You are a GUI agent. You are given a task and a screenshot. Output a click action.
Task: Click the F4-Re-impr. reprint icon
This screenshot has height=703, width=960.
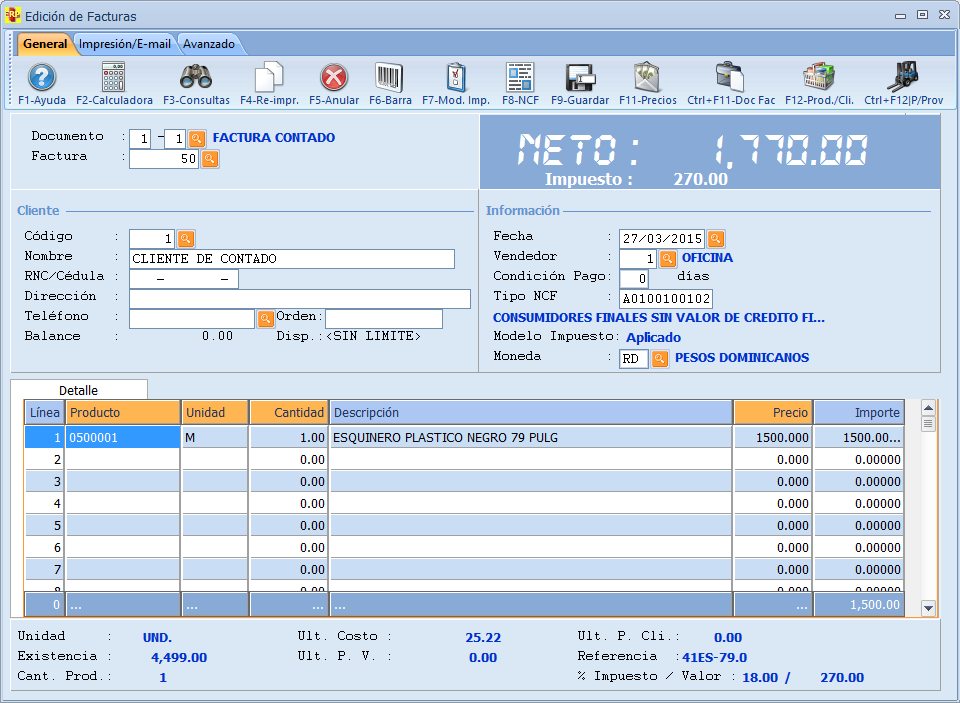(x=269, y=78)
